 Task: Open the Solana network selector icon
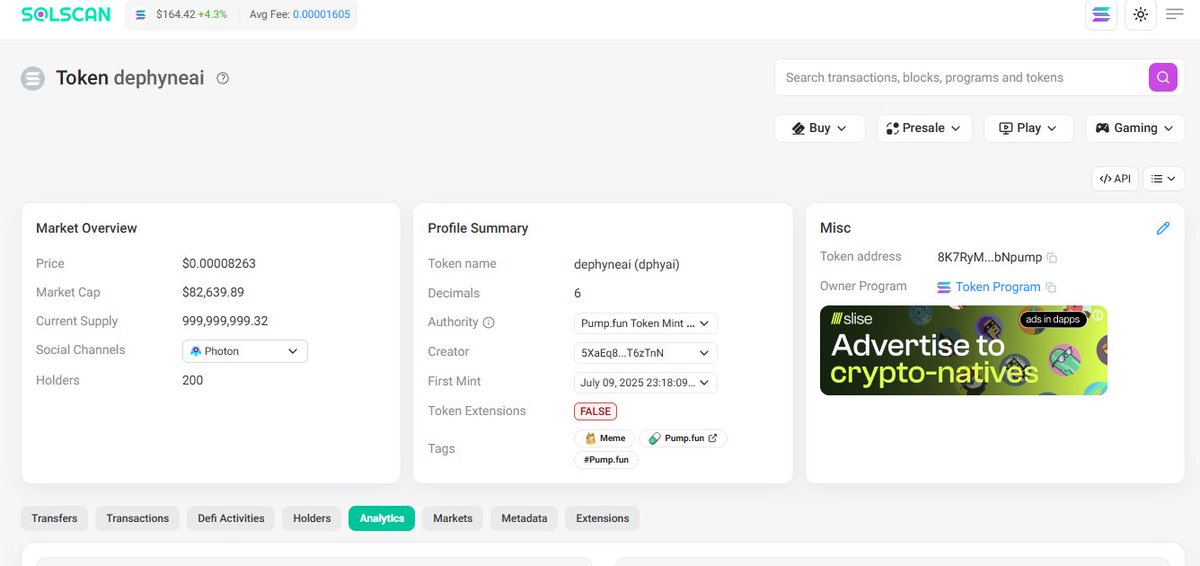coord(1101,15)
